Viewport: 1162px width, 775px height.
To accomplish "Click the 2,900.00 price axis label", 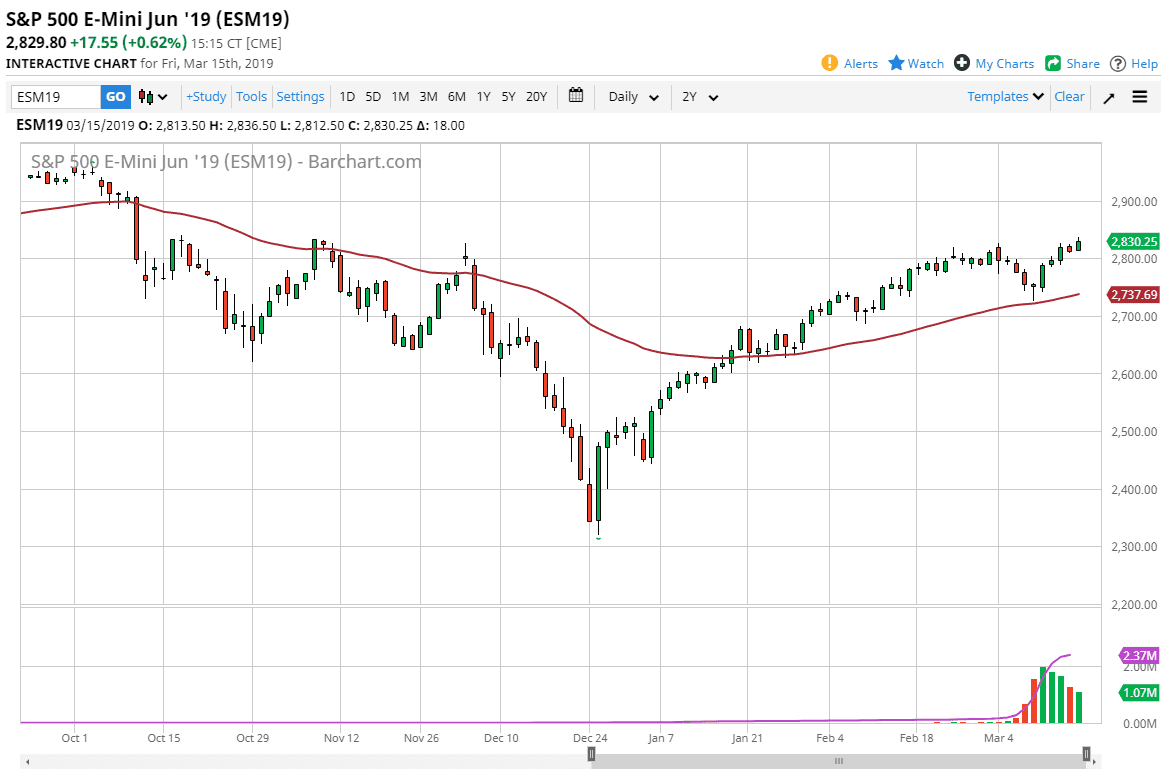I will point(1134,202).
